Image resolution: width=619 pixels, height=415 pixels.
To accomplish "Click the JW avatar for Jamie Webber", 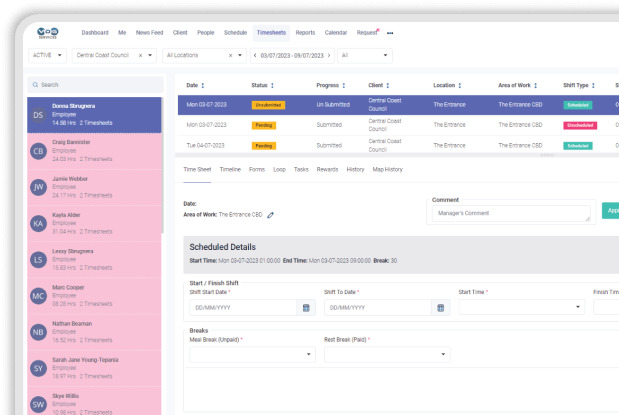I will (38, 187).
